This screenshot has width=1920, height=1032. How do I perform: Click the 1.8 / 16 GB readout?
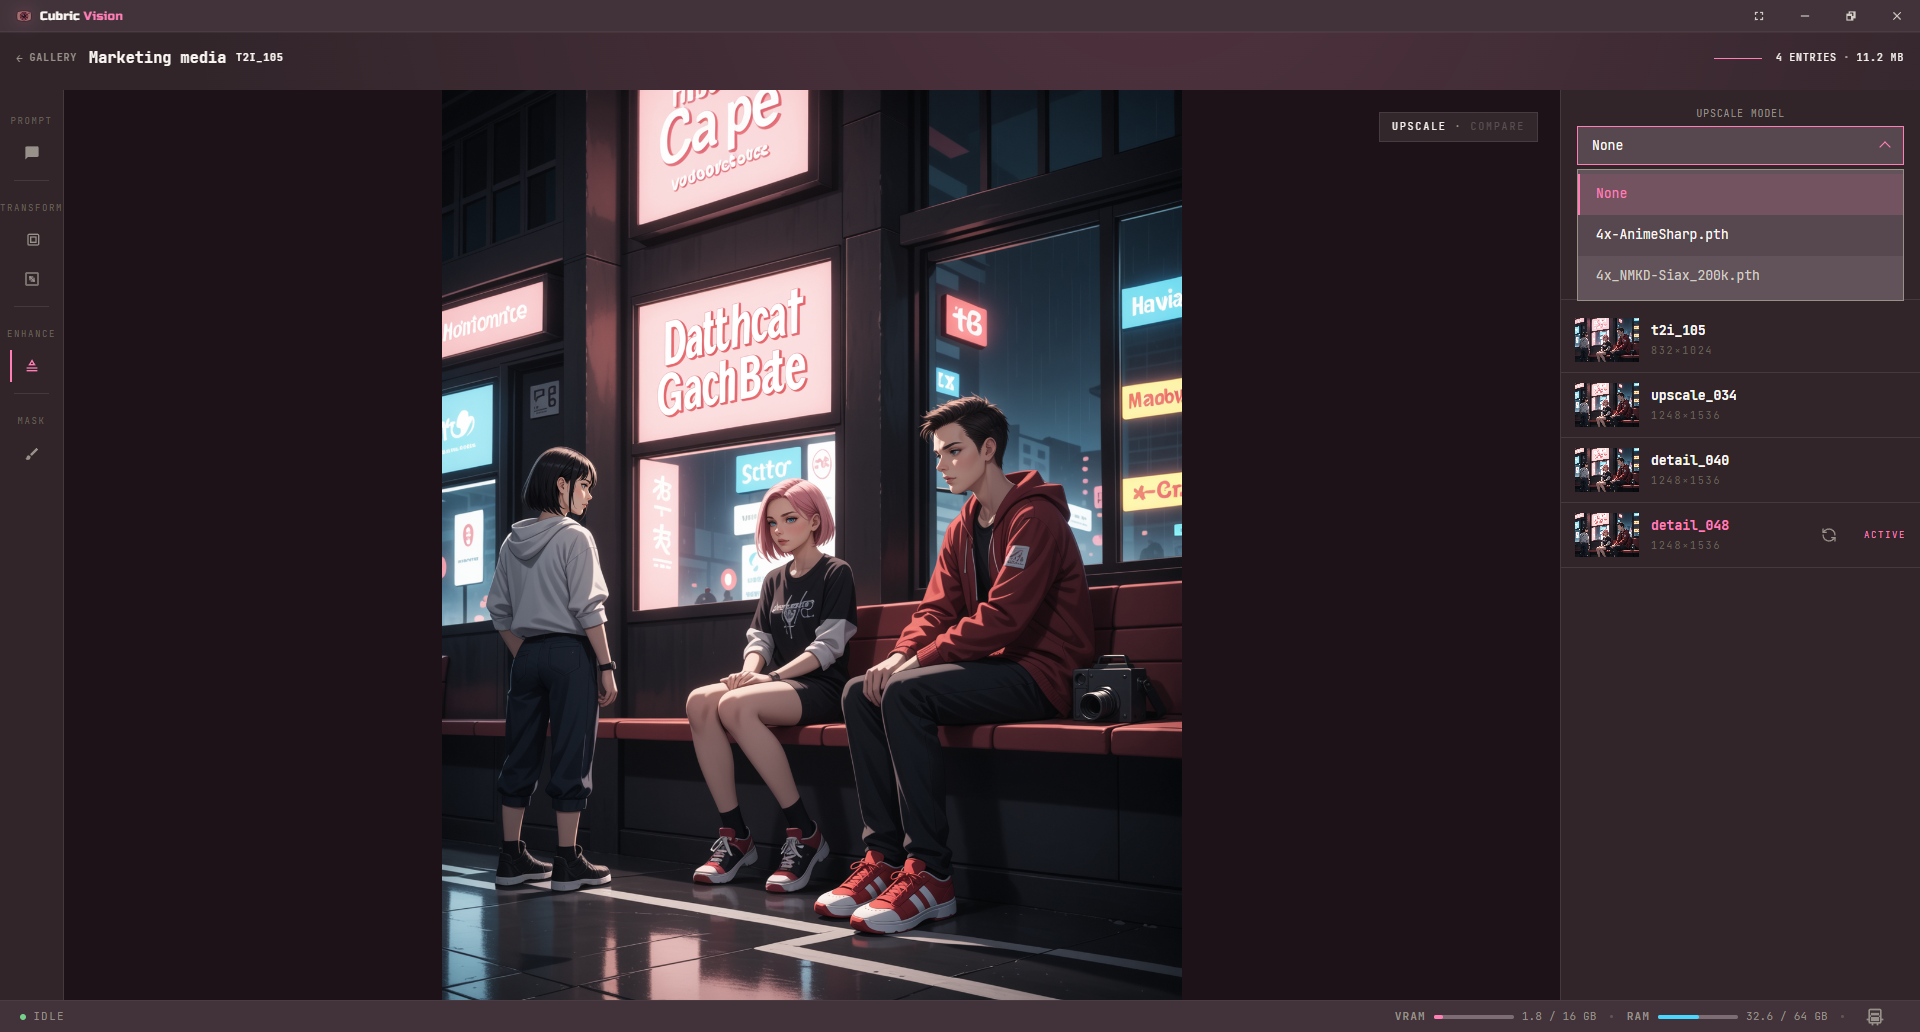(x=1559, y=1016)
